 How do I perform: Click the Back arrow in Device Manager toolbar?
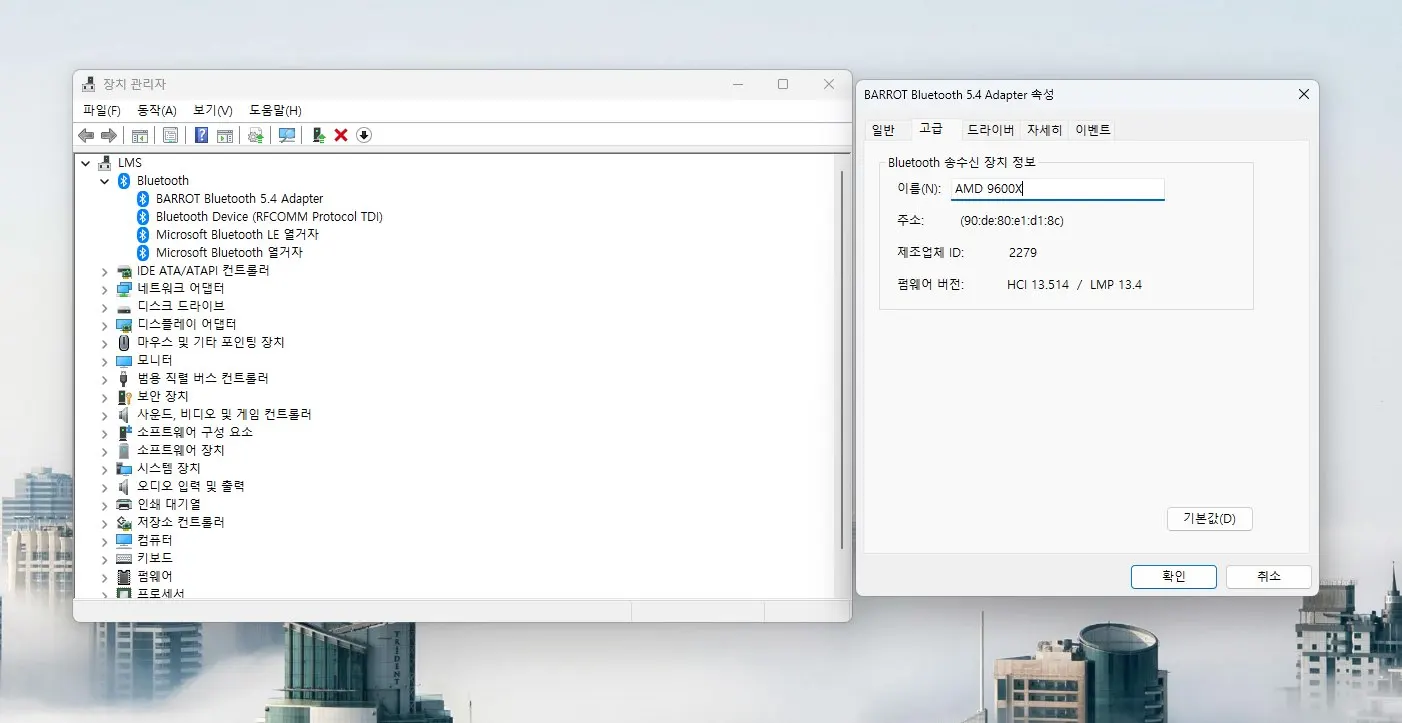86,135
